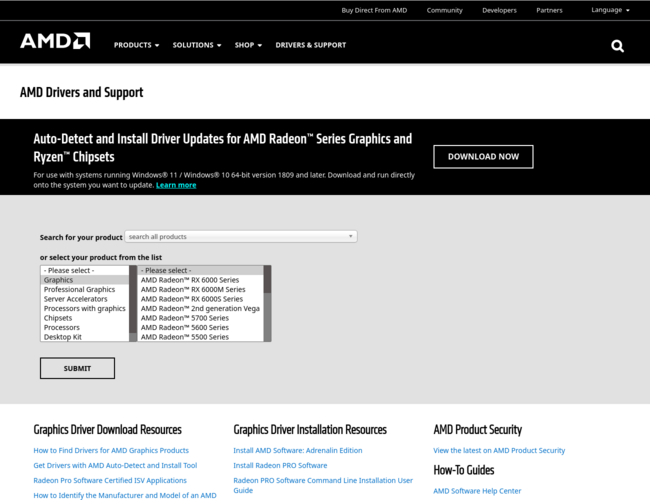Expand the Shop menu
650x500 pixels.
pos(248,45)
